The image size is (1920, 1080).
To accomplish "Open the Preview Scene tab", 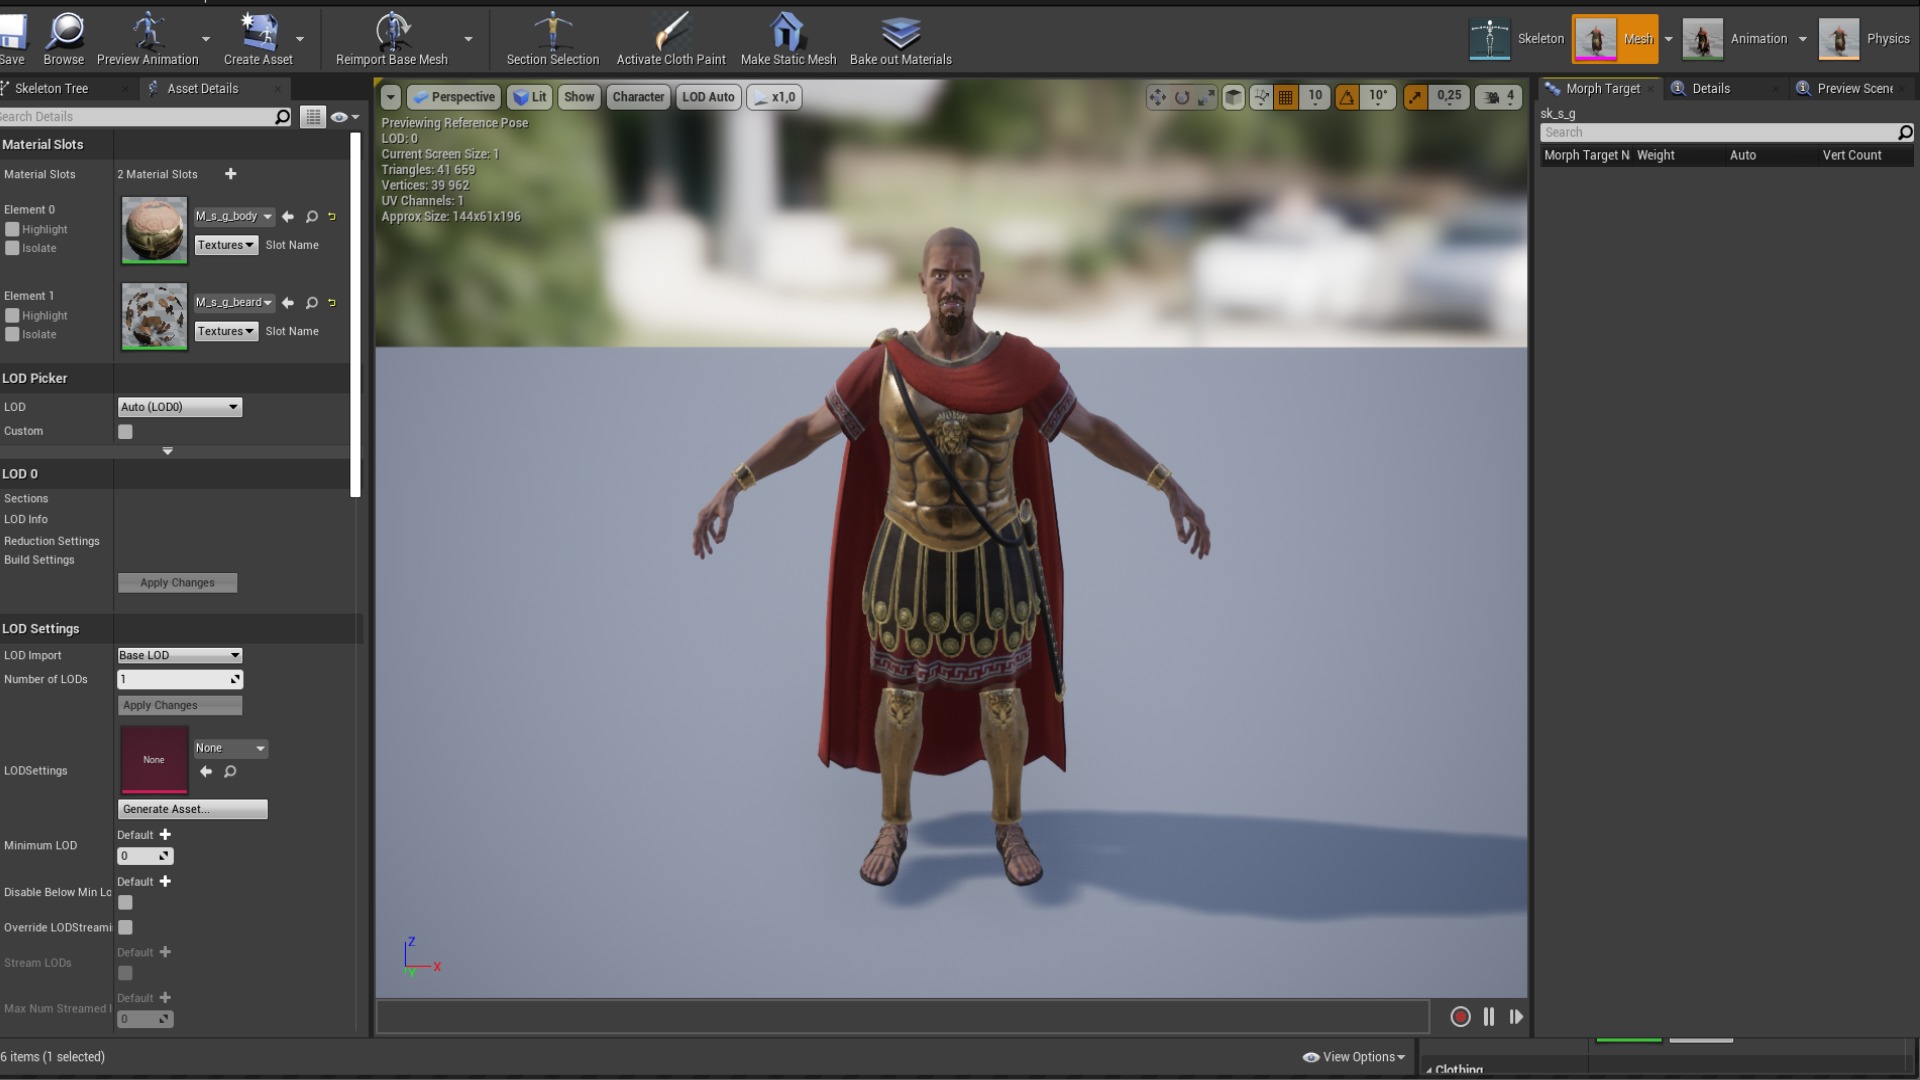I will [x=1854, y=88].
